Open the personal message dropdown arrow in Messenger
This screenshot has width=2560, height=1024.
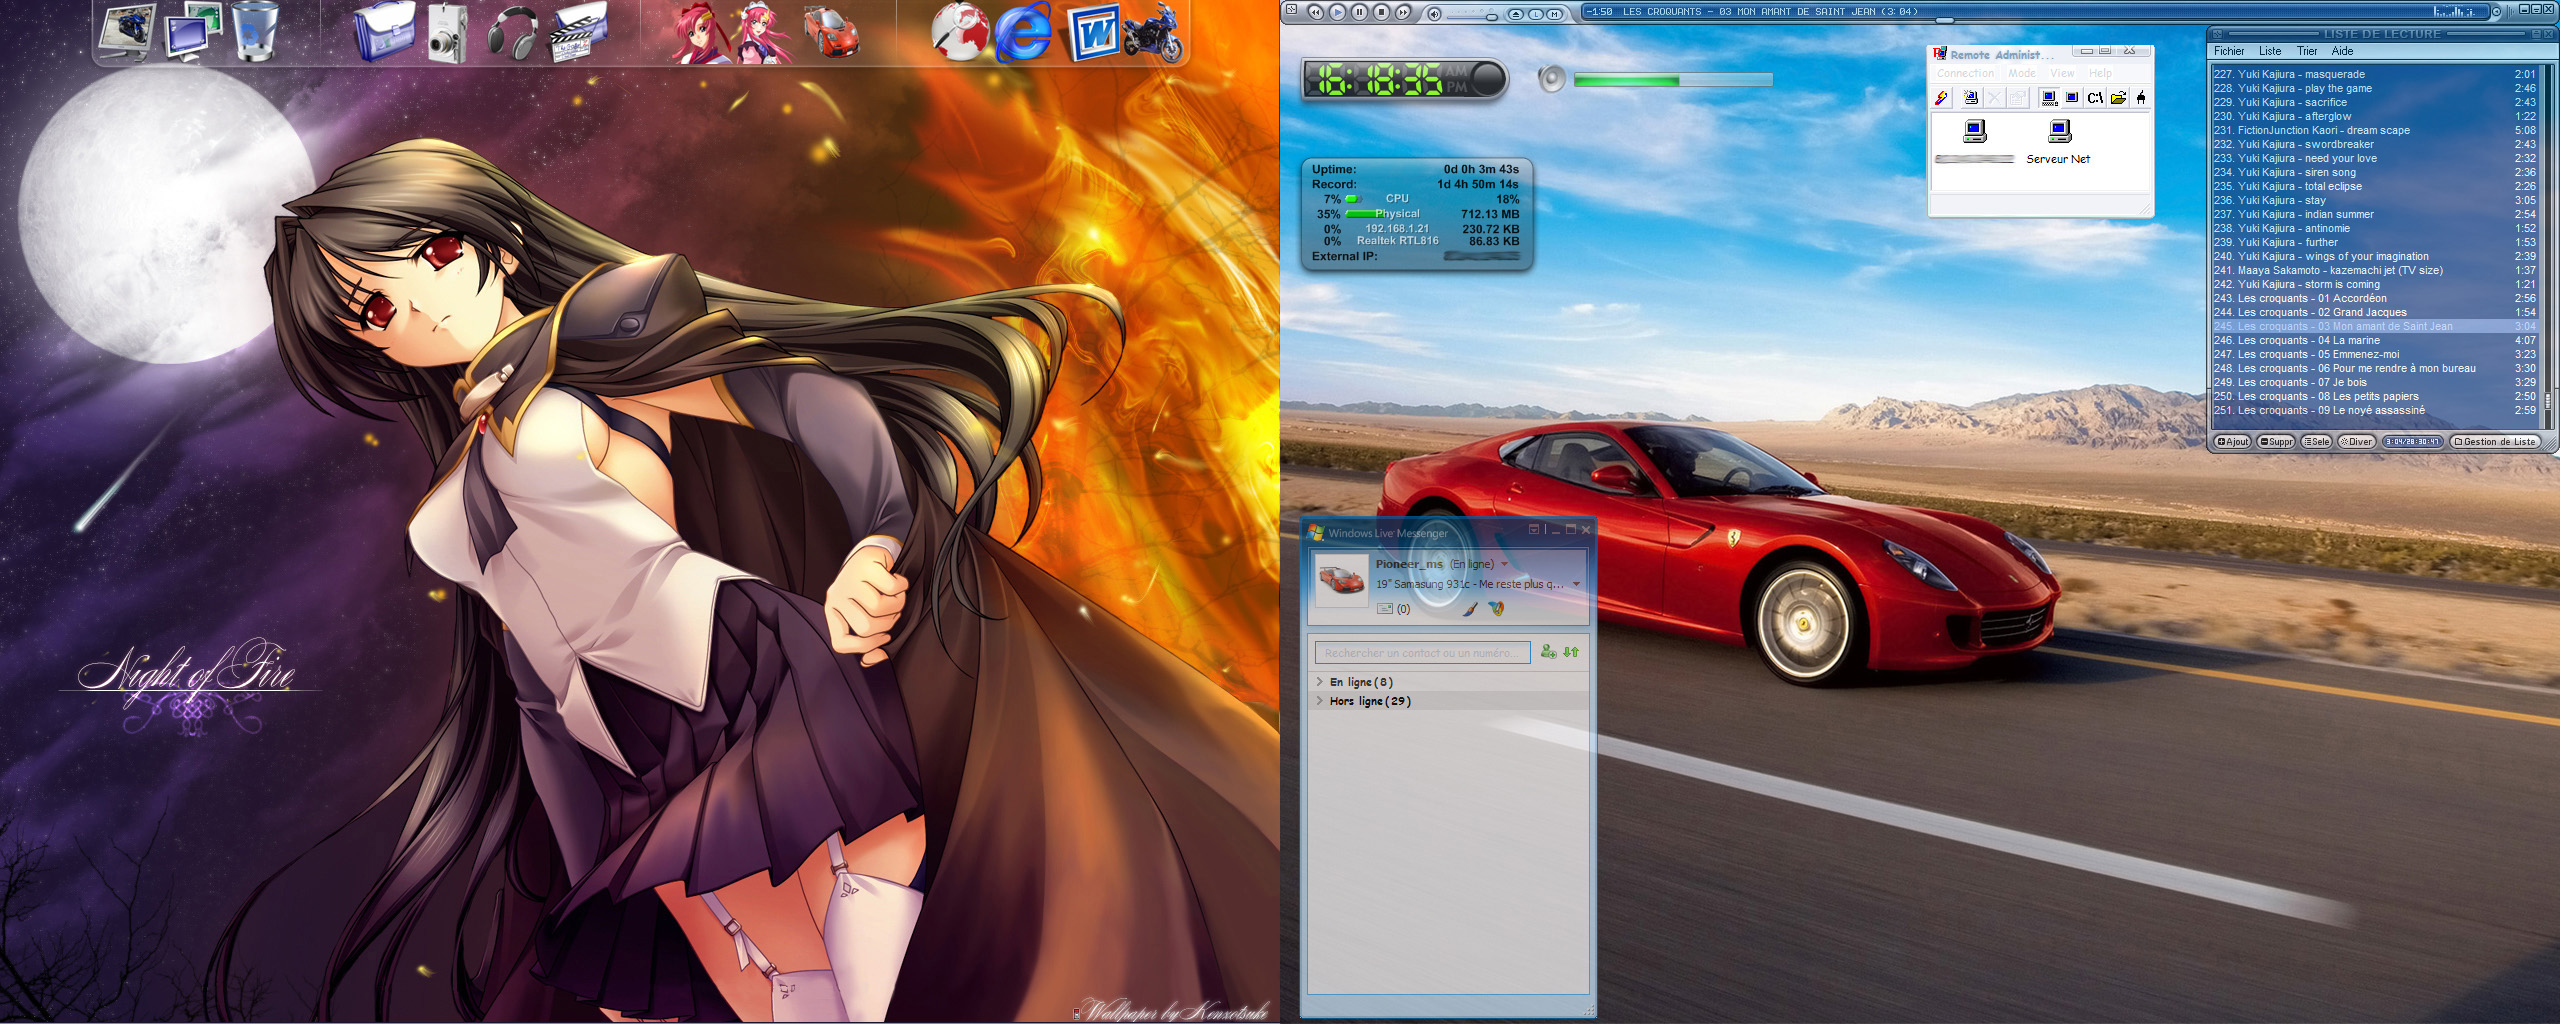point(1577,584)
